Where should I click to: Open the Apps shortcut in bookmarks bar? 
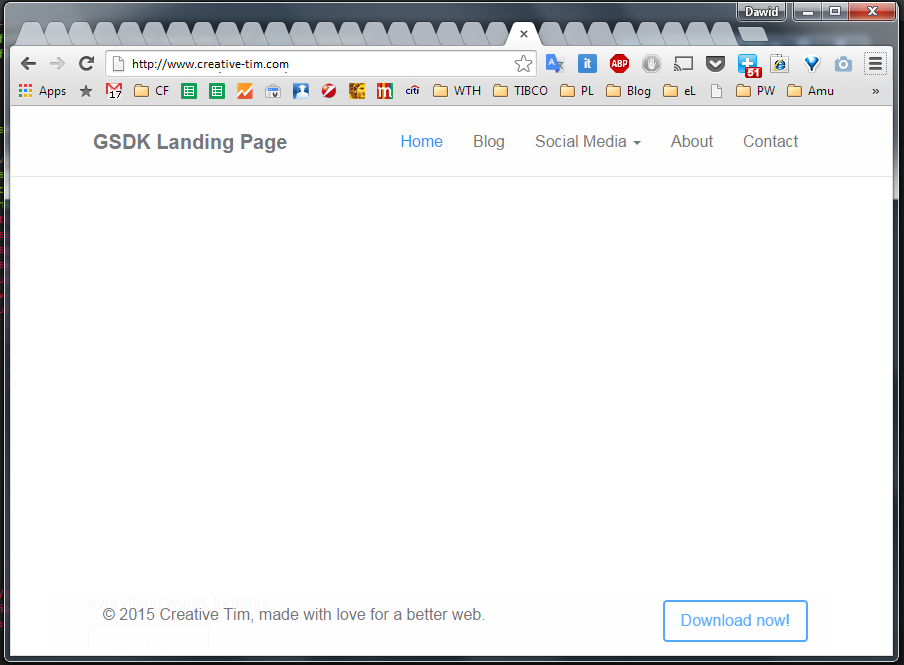click(43, 91)
